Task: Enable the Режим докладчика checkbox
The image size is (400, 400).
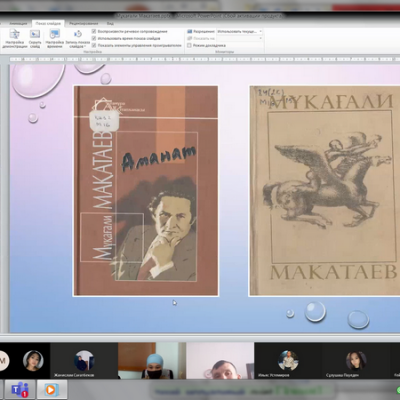Action: 189,45
